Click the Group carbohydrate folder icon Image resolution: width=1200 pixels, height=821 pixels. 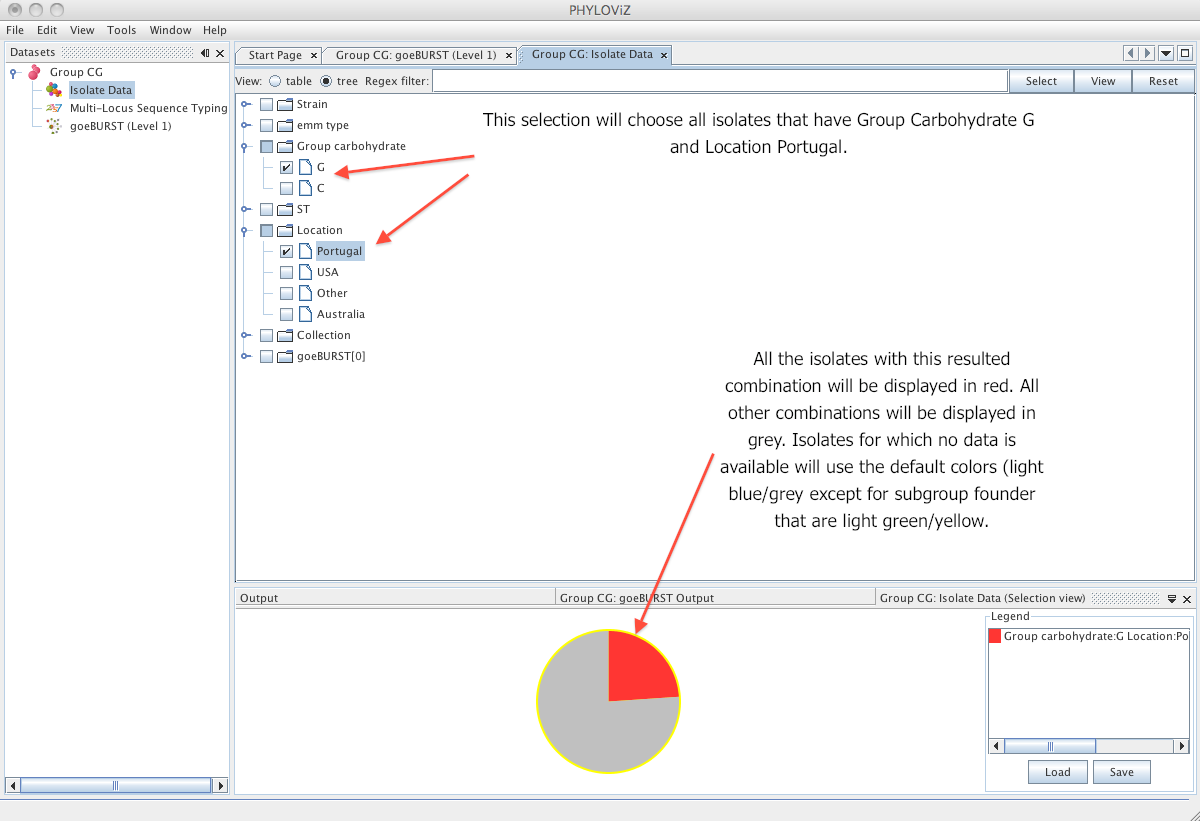pyautogui.click(x=284, y=146)
